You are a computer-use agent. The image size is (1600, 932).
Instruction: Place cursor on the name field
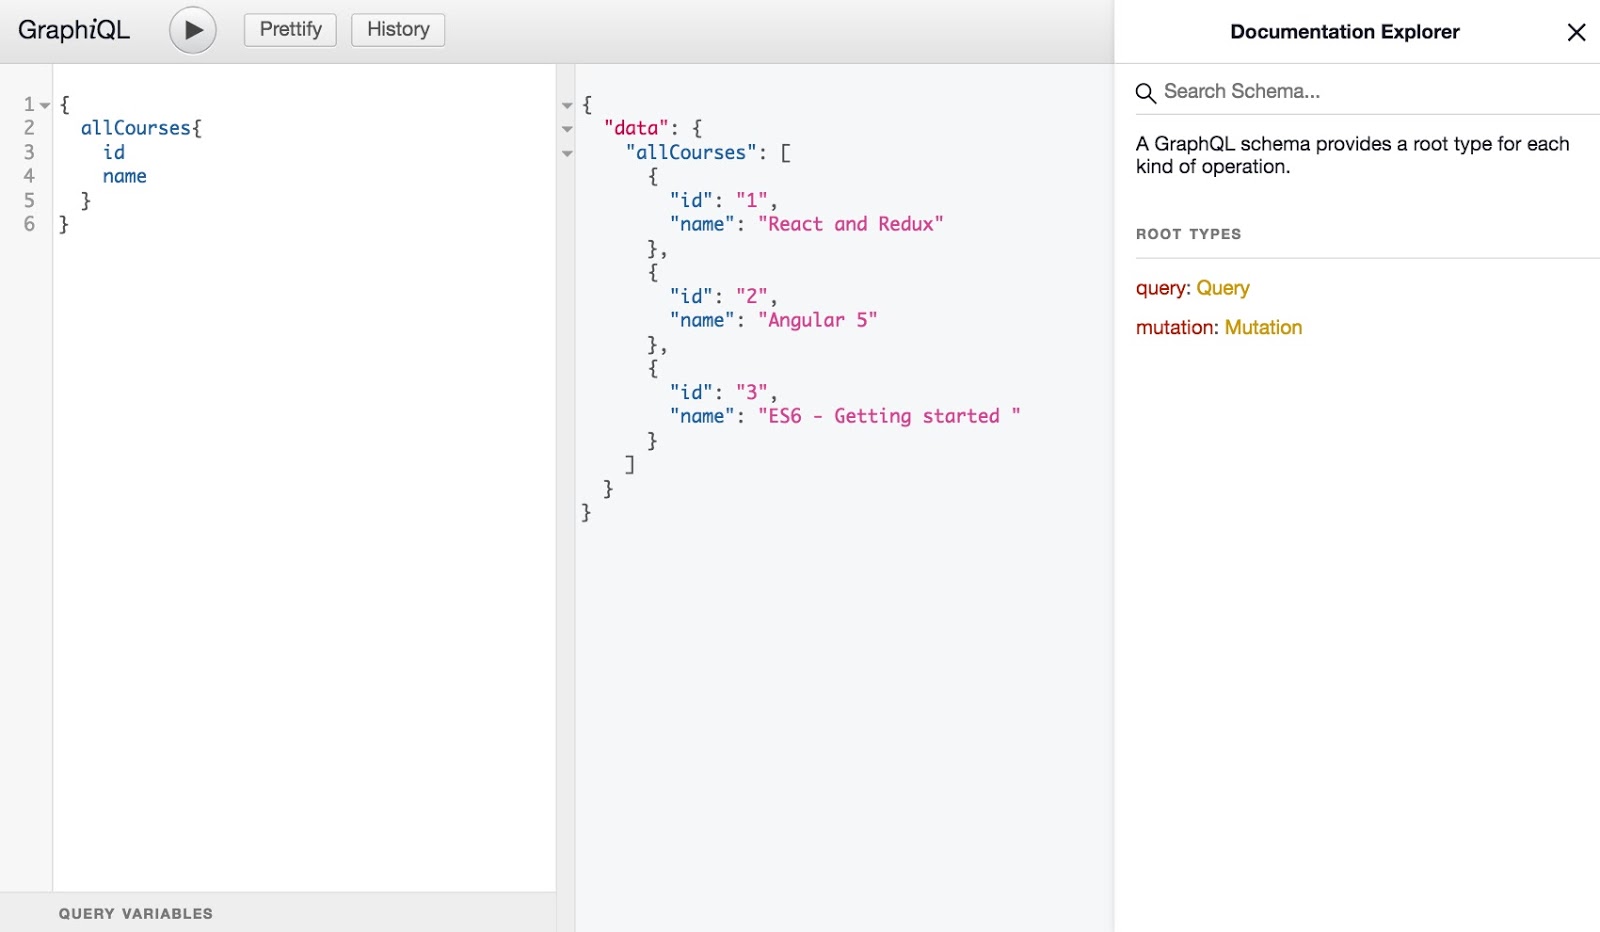coord(124,175)
